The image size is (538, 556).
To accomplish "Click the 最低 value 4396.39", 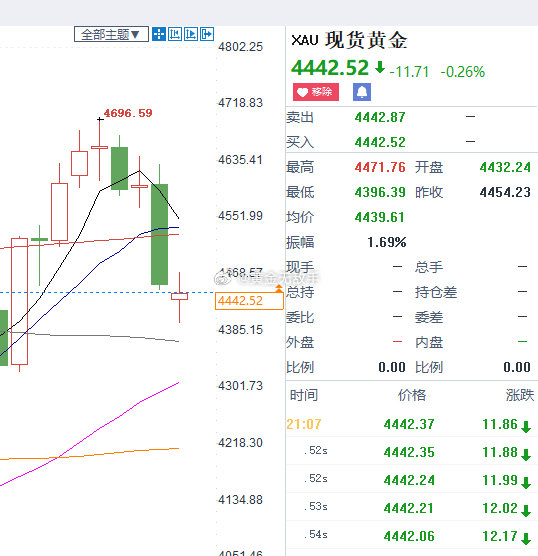I will tap(380, 192).
